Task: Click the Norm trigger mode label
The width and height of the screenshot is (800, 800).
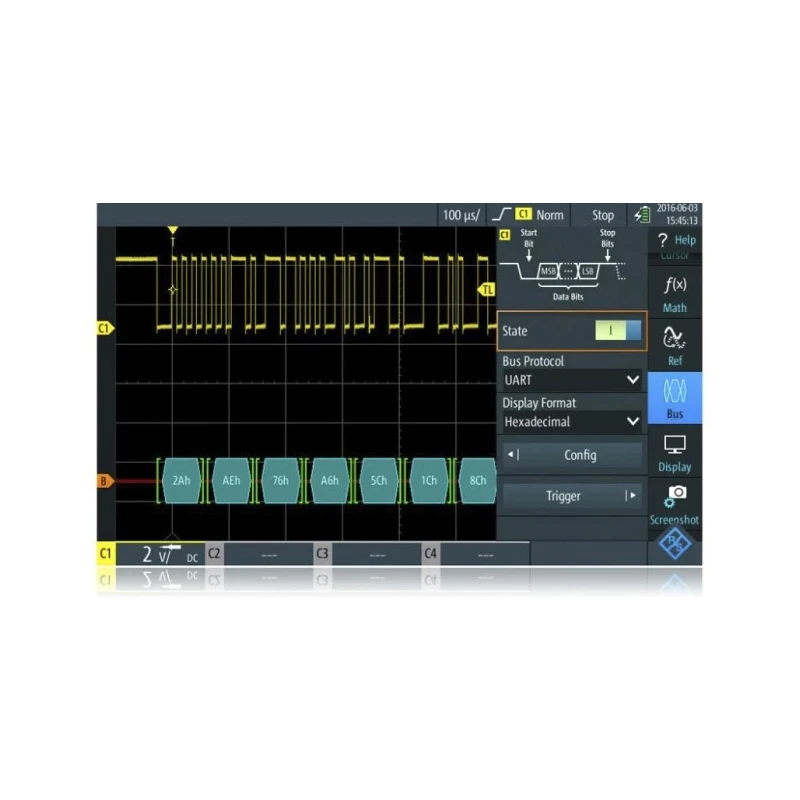Action: pos(549,215)
